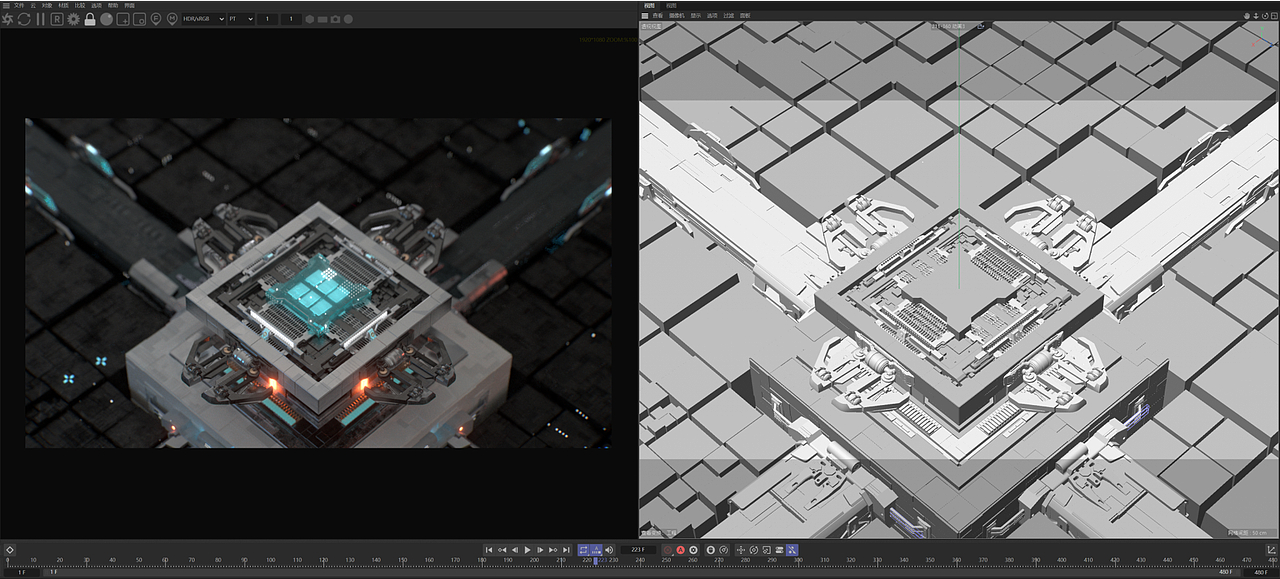Go to end of the timeline
Image resolution: width=1280 pixels, height=579 pixels.
pos(566,550)
